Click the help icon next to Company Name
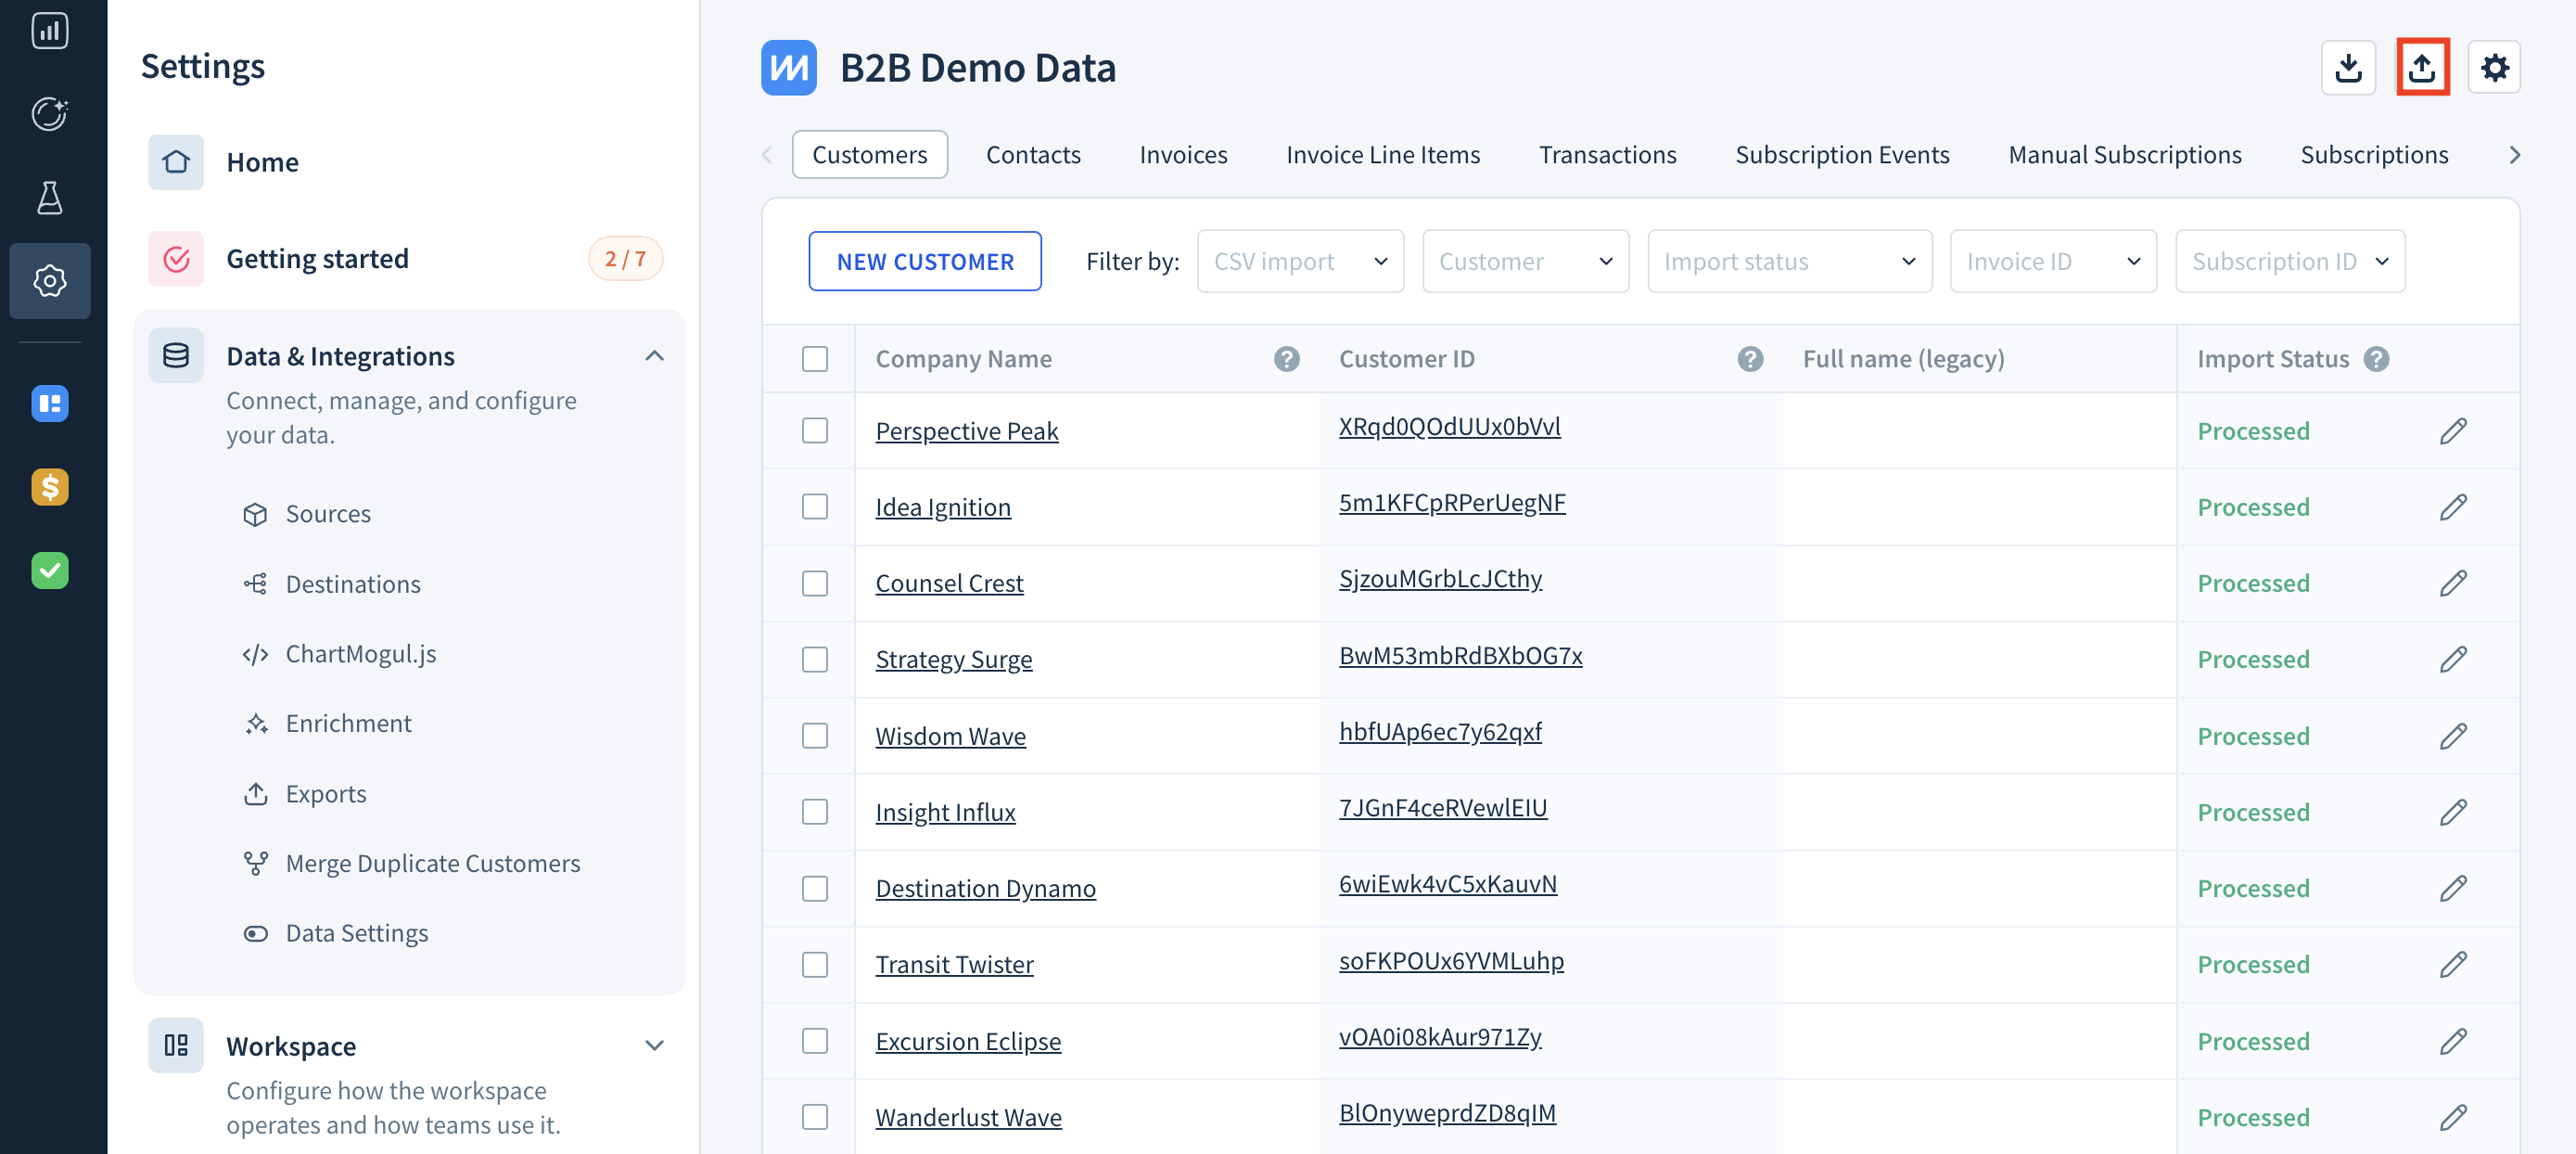 tap(1286, 359)
